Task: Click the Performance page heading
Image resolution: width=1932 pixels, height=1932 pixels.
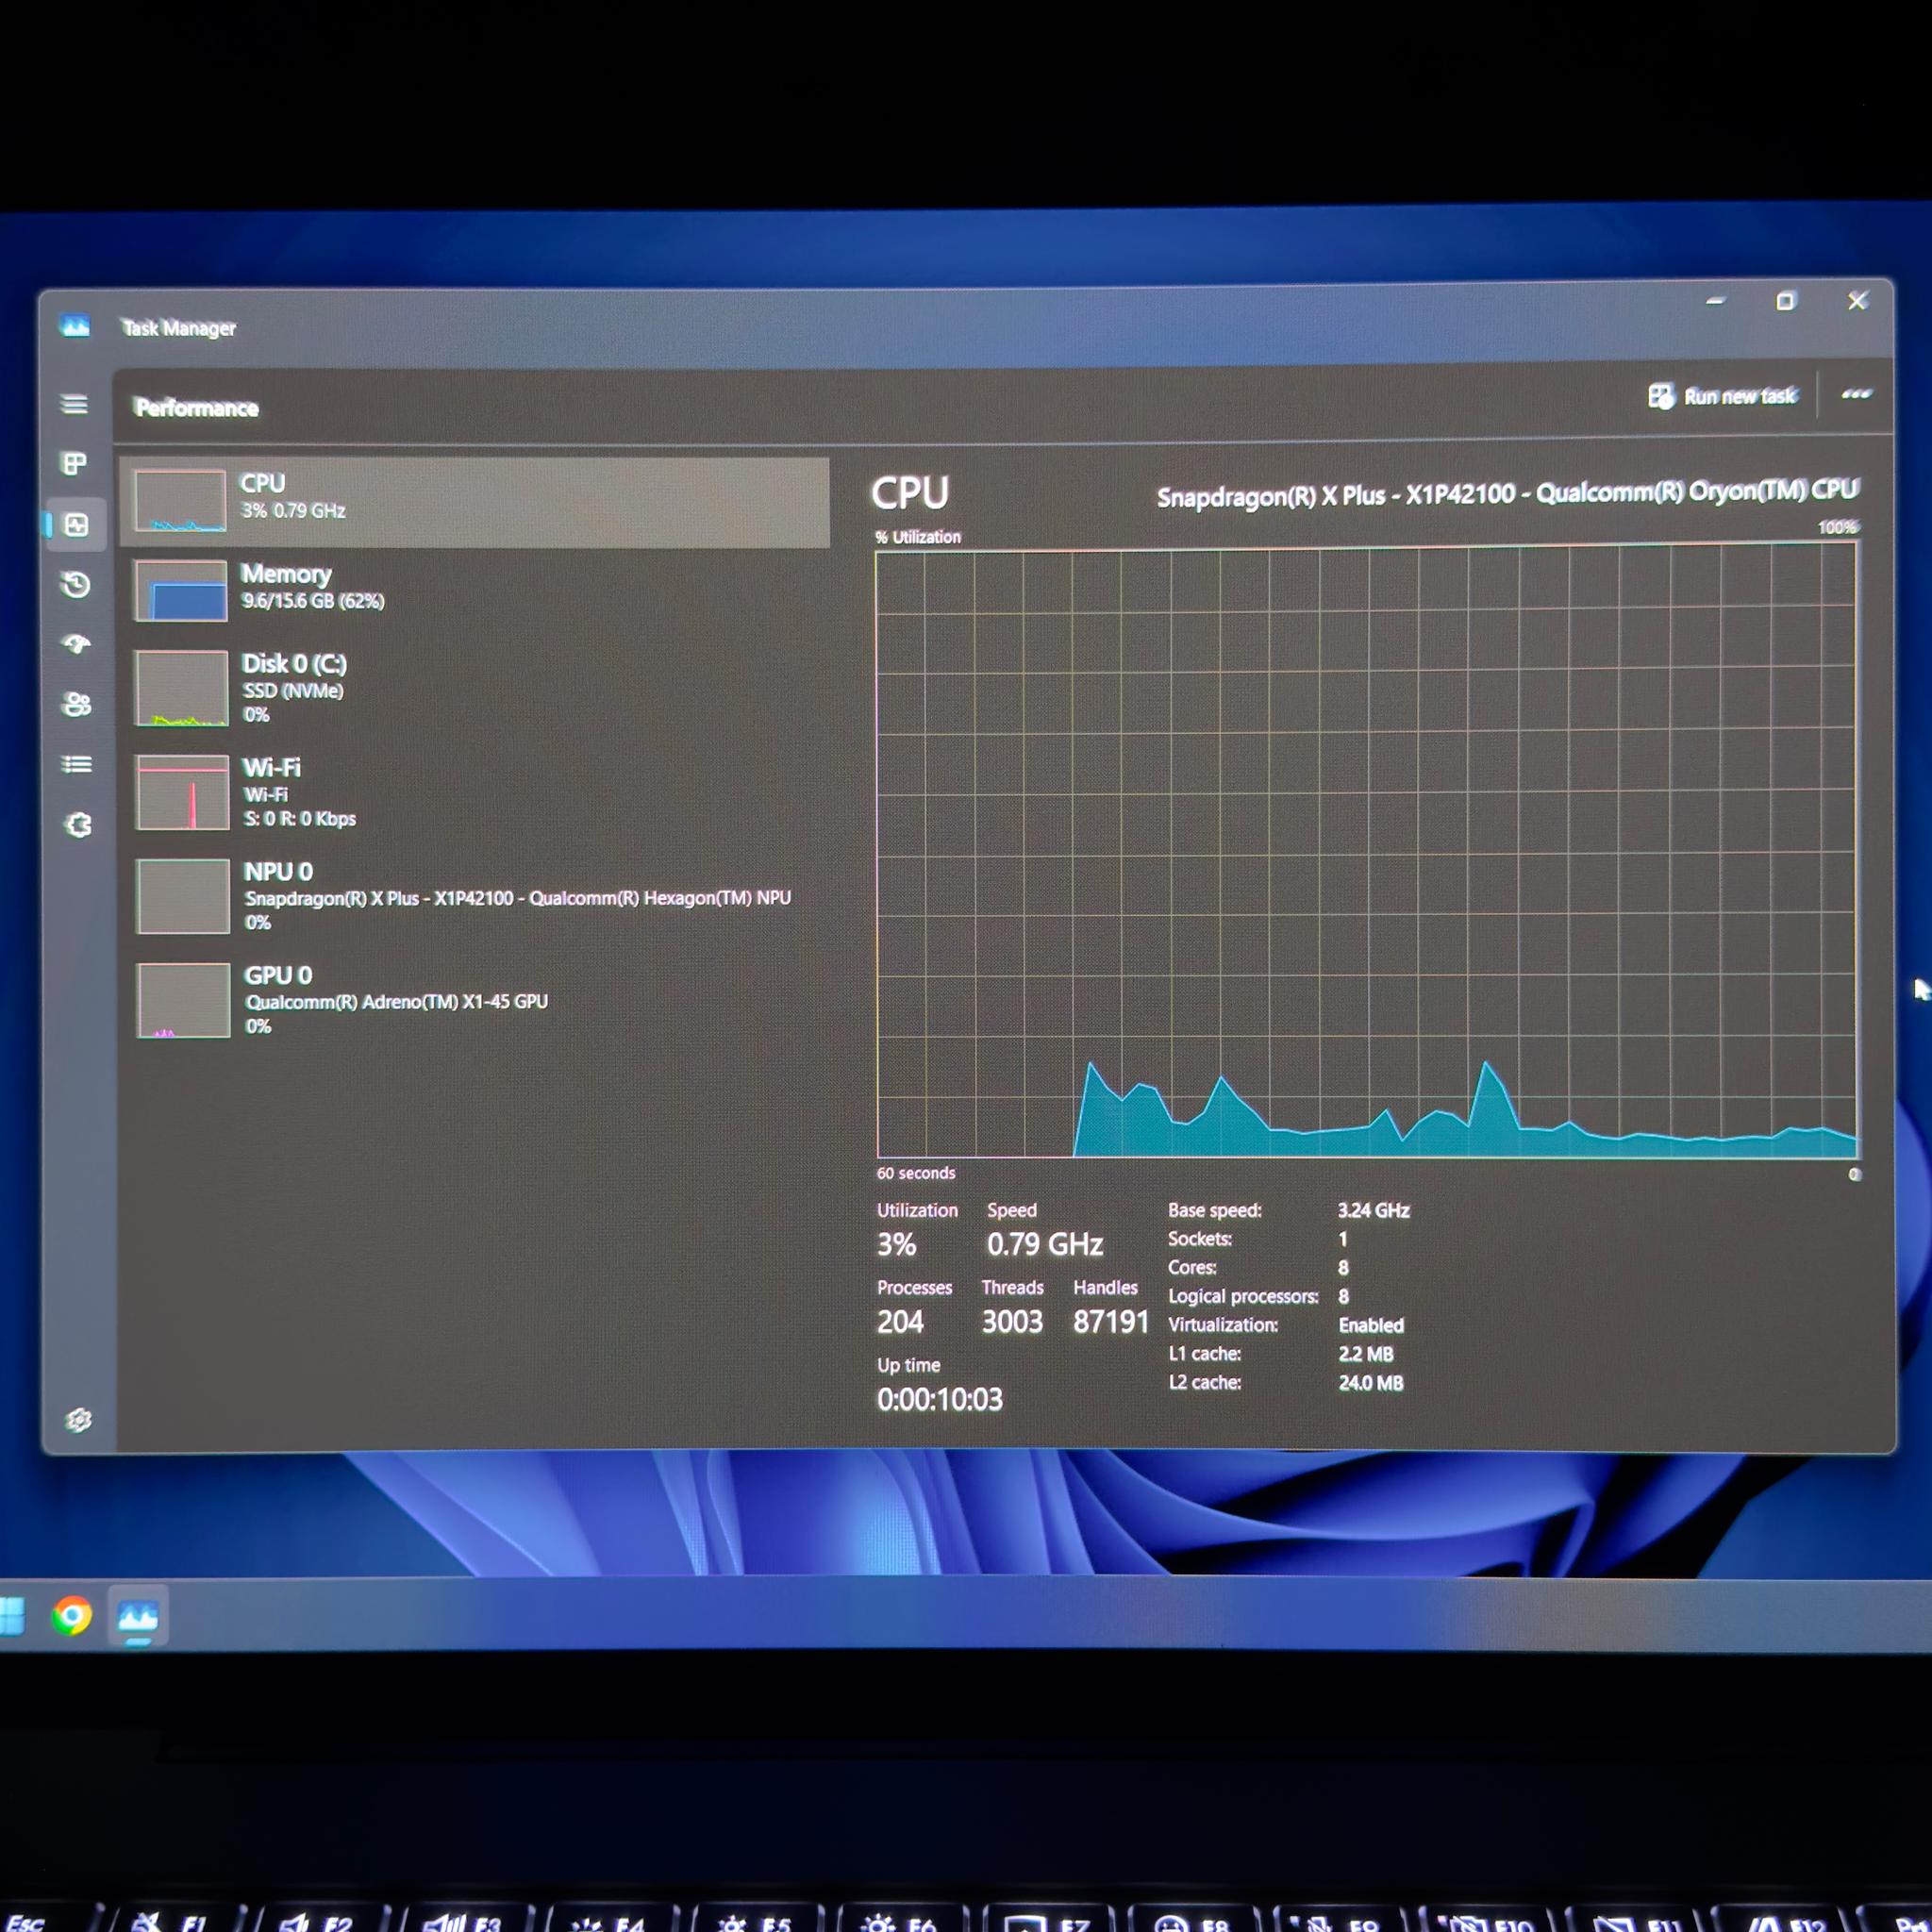Action: point(197,408)
